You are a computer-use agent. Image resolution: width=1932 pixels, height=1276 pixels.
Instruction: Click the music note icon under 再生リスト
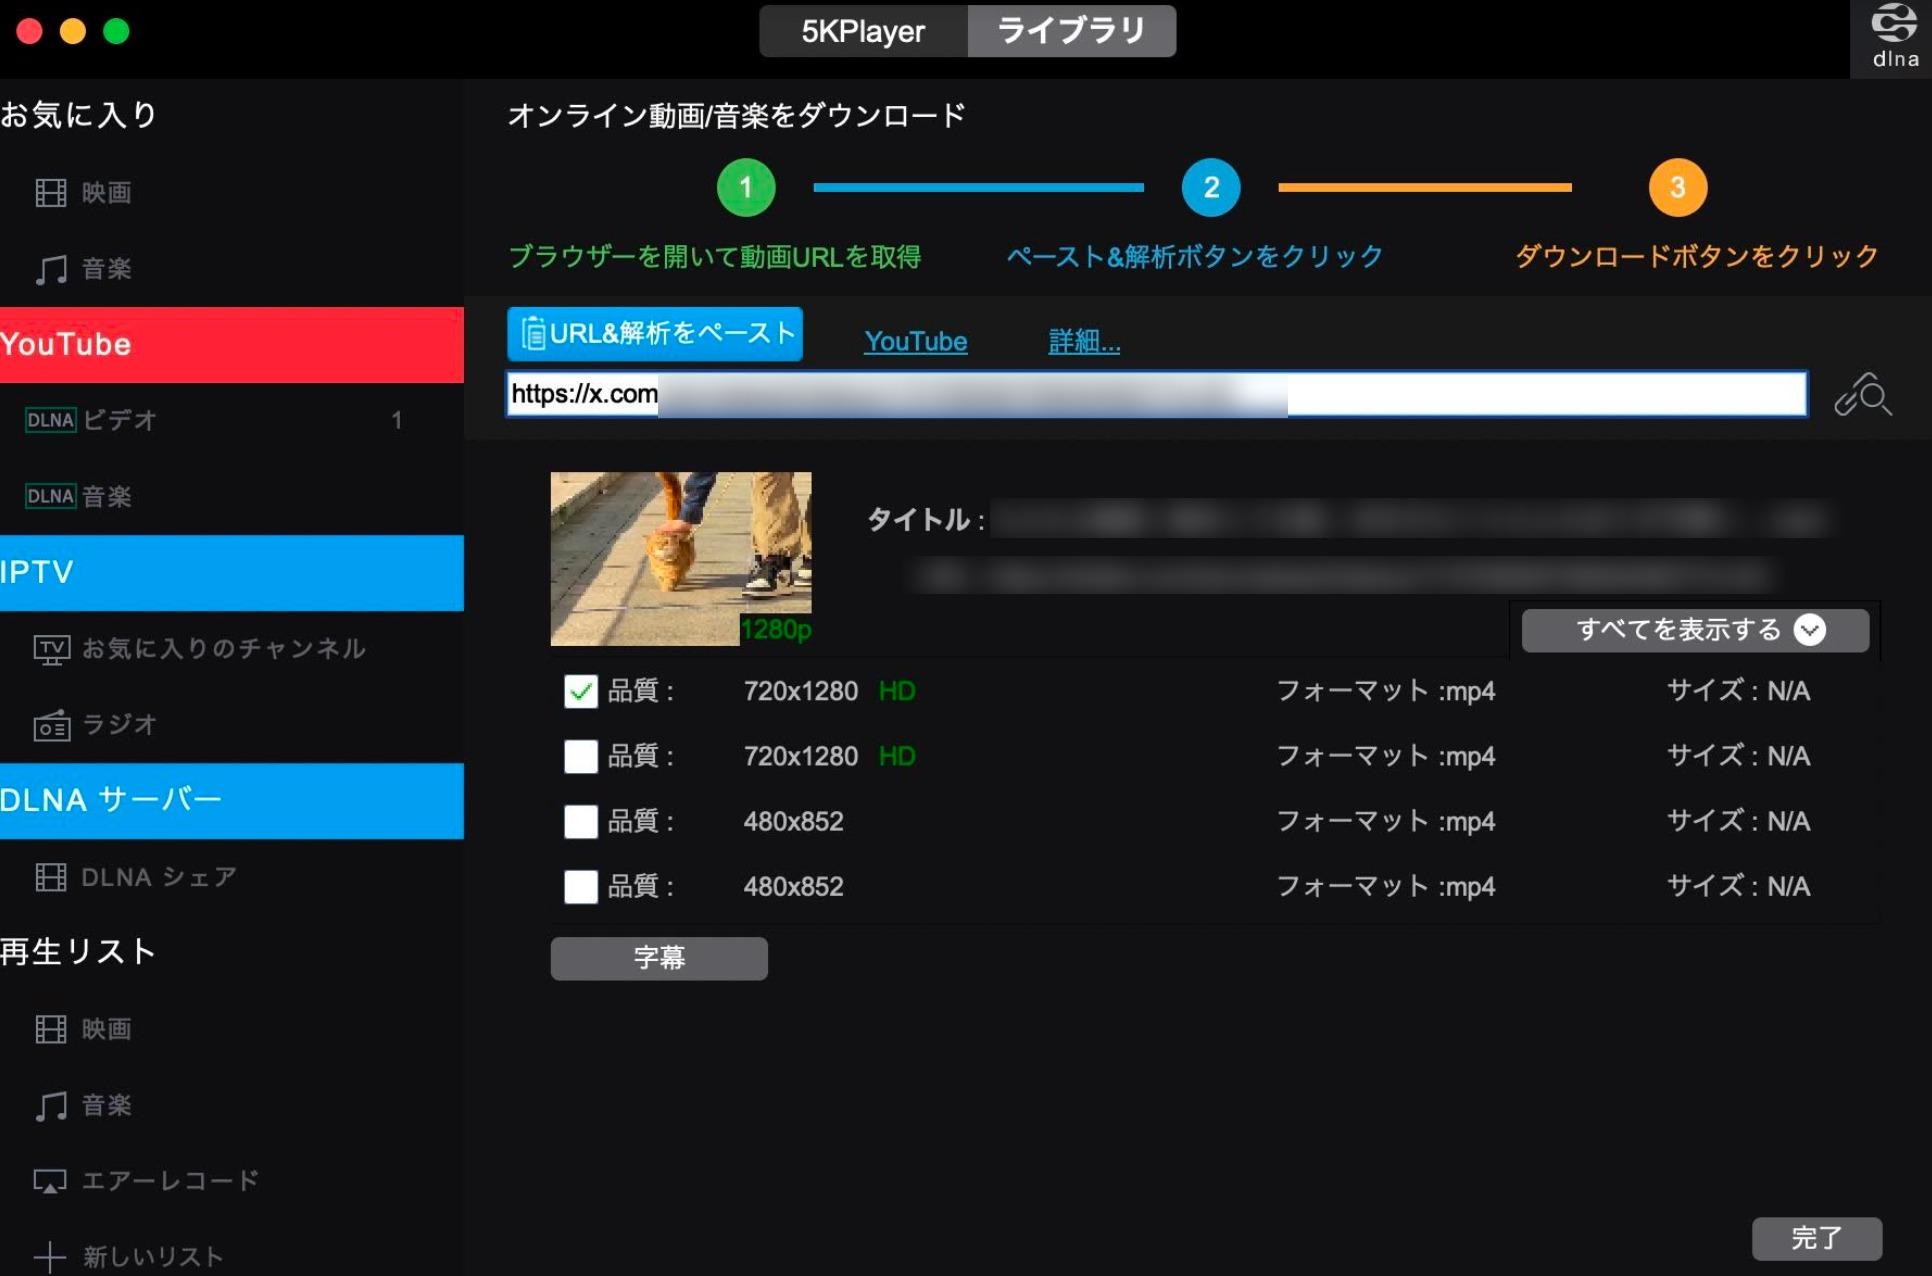[51, 1105]
